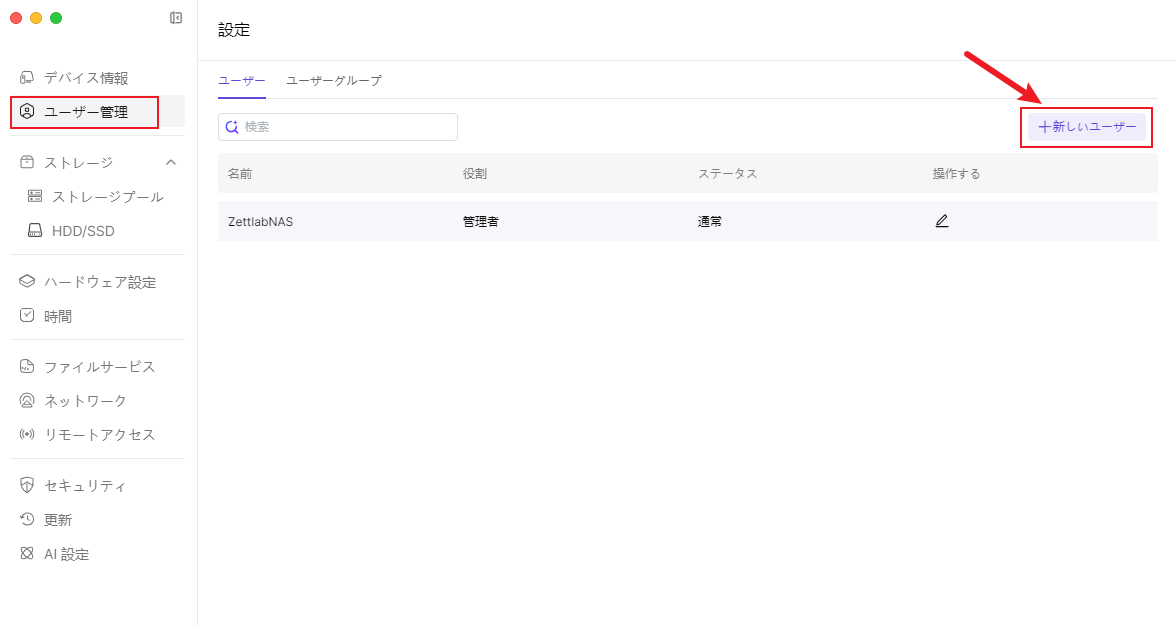1175x626 pixels.
Task: Open ネットワーク settings
Action: click(x=85, y=401)
